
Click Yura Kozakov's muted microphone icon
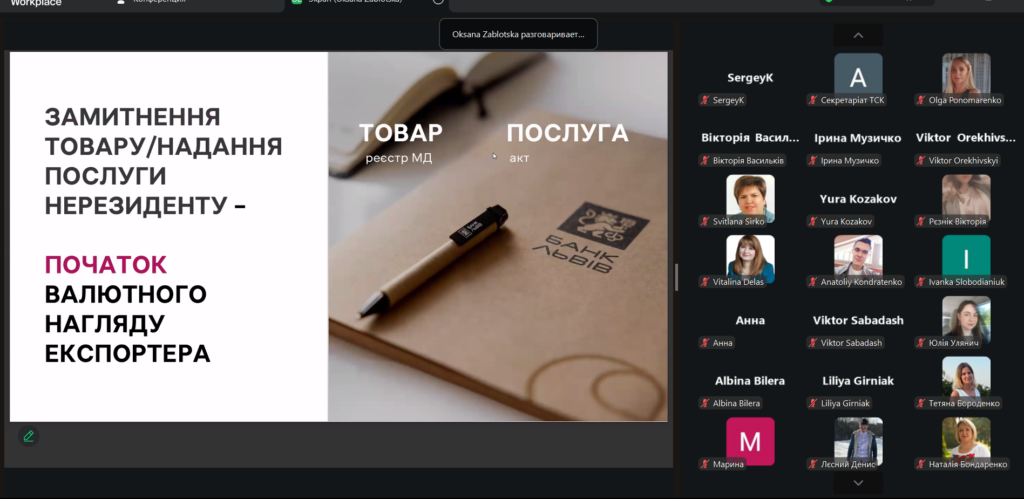point(813,221)
